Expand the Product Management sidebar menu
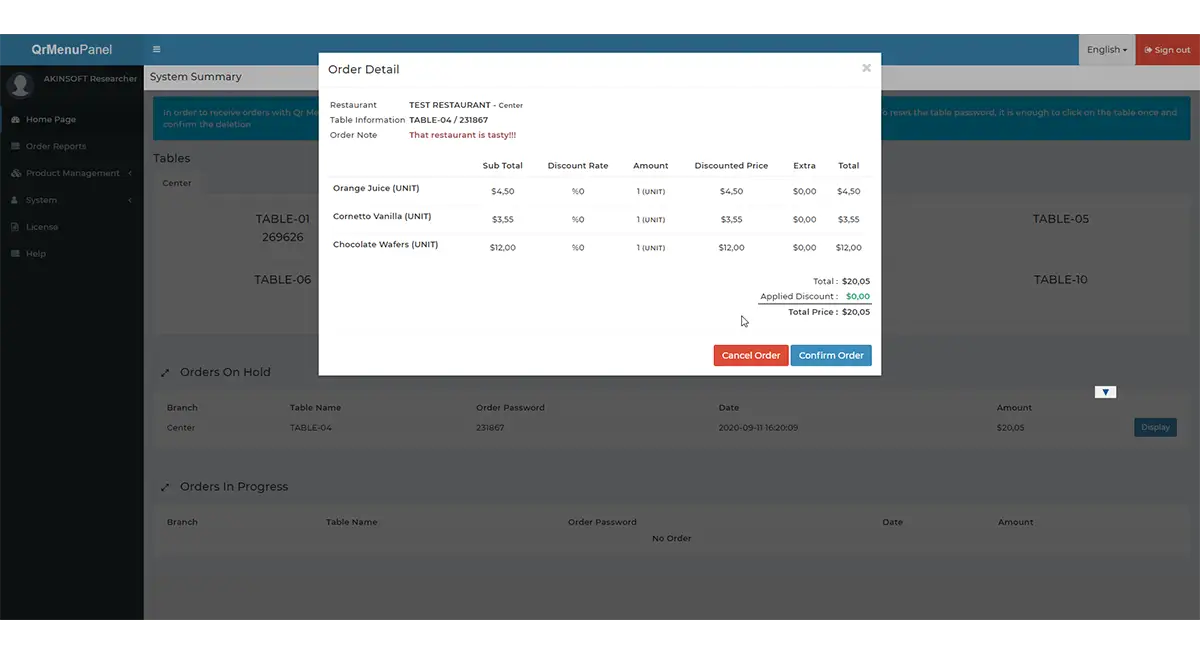Screen dimensions: 1200x653 (x=72, y=173)
